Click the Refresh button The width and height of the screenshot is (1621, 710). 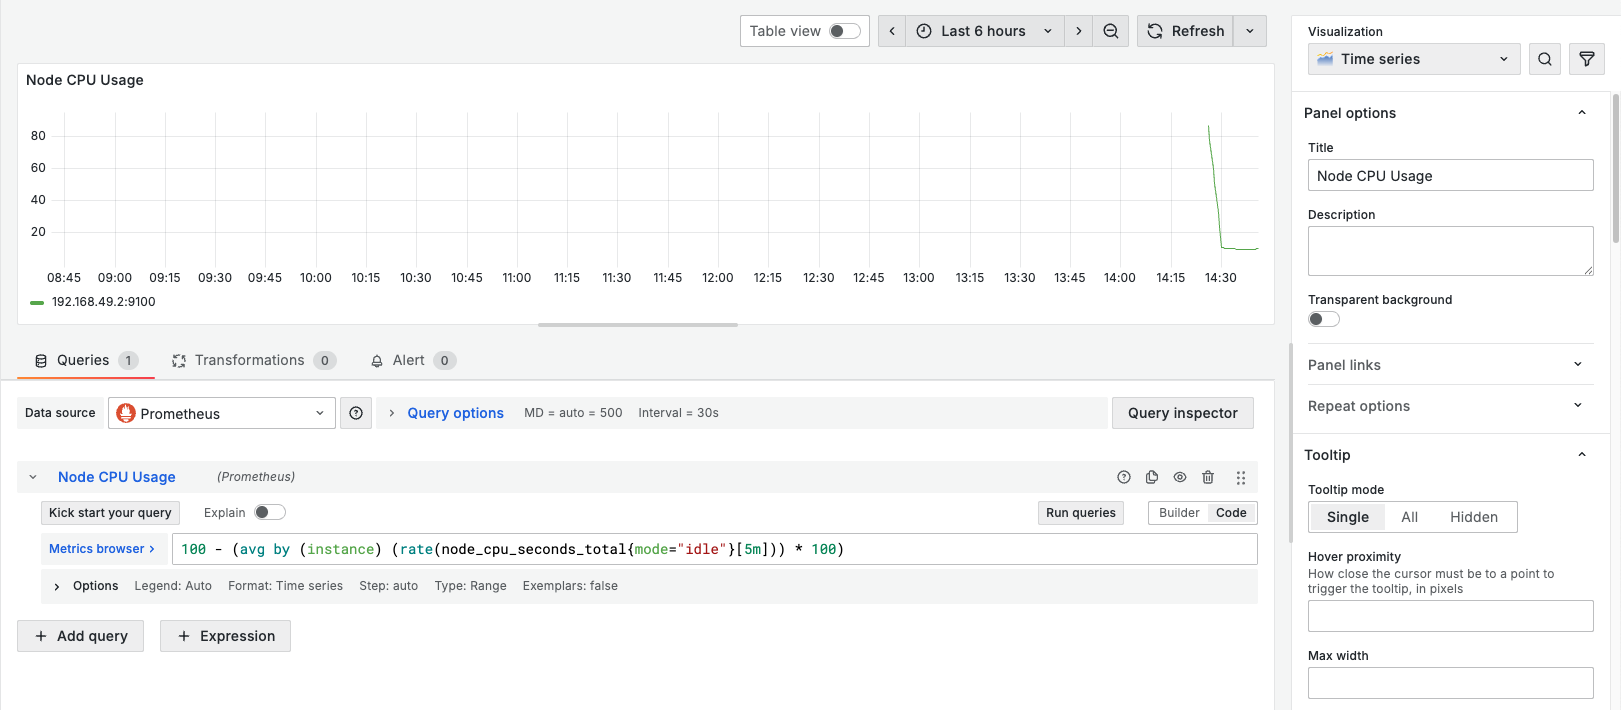point(1185,31)
